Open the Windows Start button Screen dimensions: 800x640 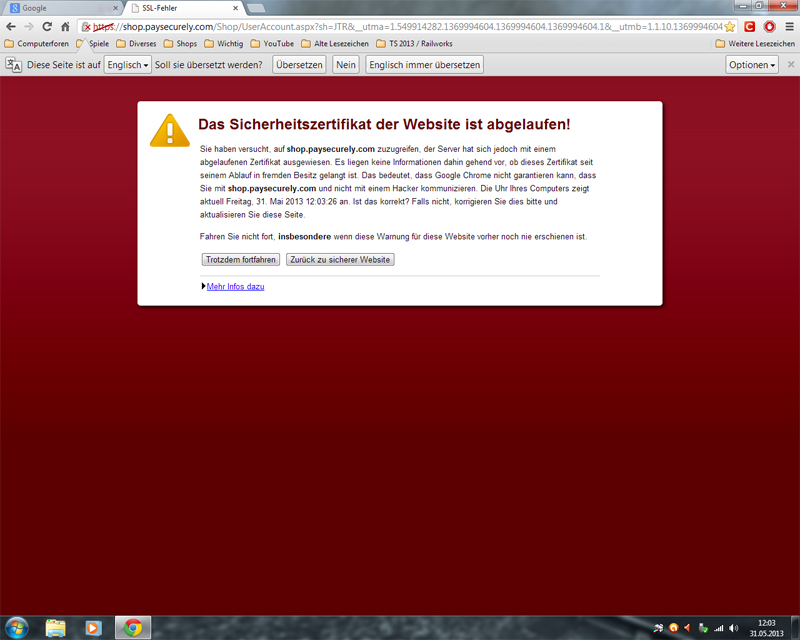(x=16, y=628)
